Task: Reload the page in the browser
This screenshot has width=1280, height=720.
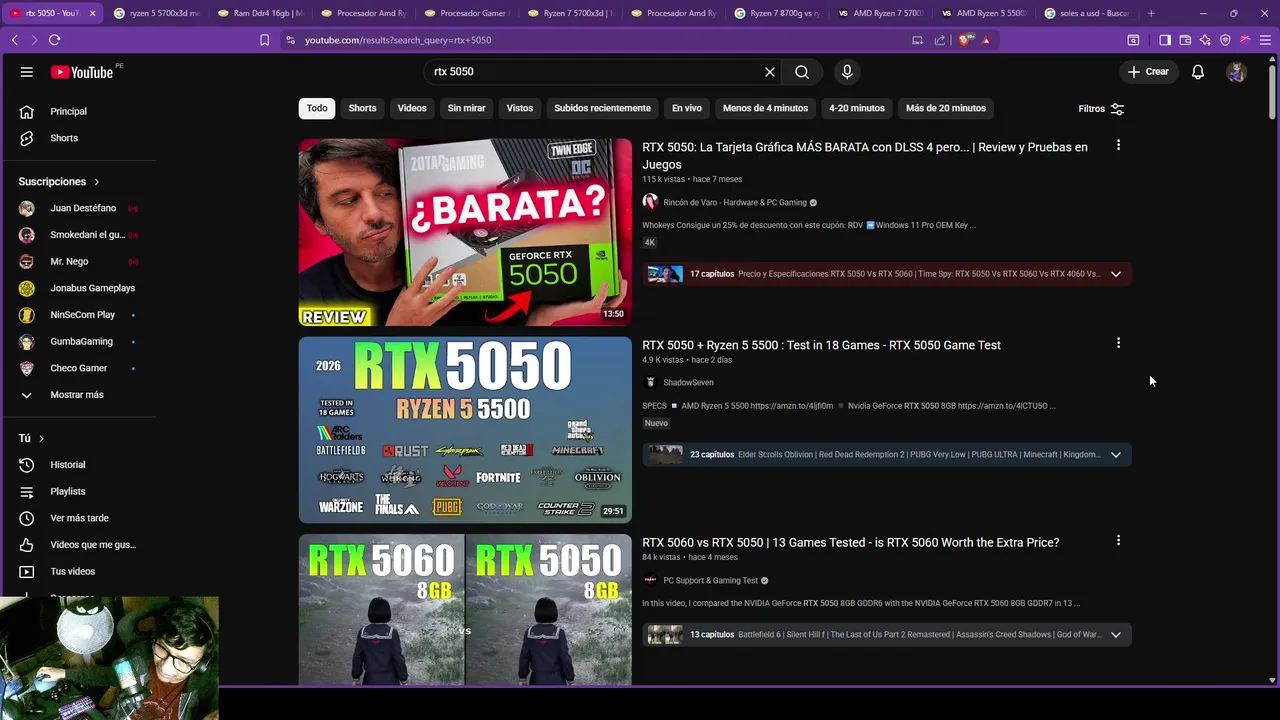Action: click(x=54, y=40)
